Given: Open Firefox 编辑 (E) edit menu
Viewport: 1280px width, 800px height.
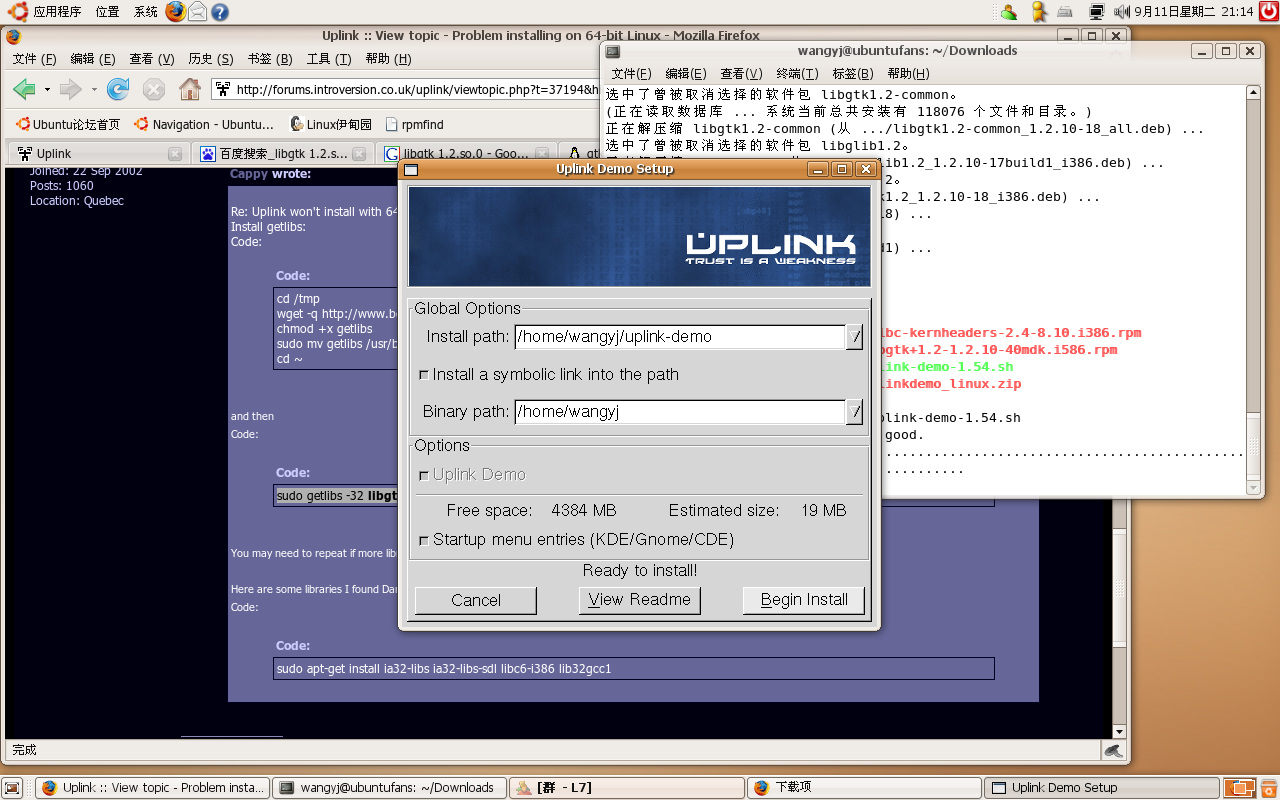Looking at the screenshot, I should coord(93,59).
